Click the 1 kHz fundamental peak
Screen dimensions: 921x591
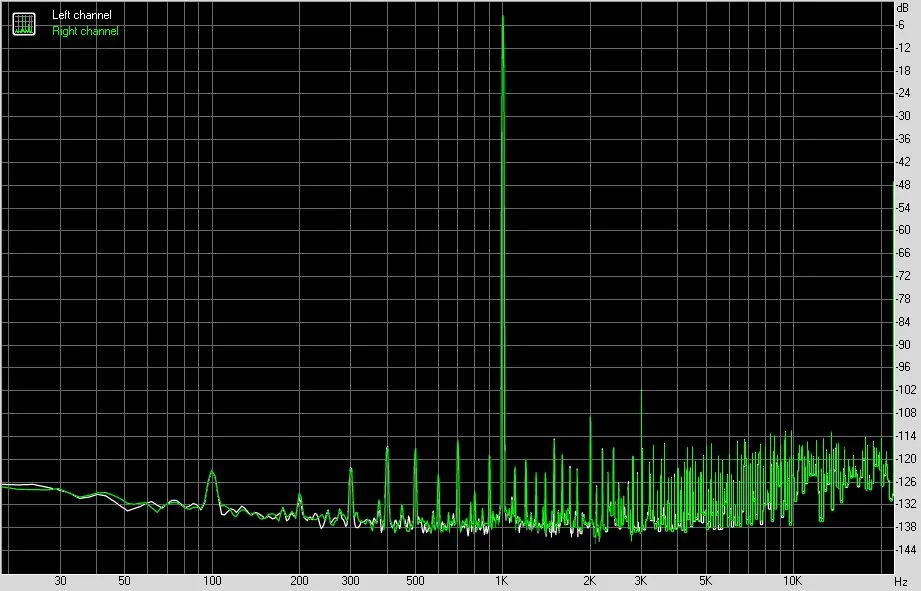click(x=503, y=18)
